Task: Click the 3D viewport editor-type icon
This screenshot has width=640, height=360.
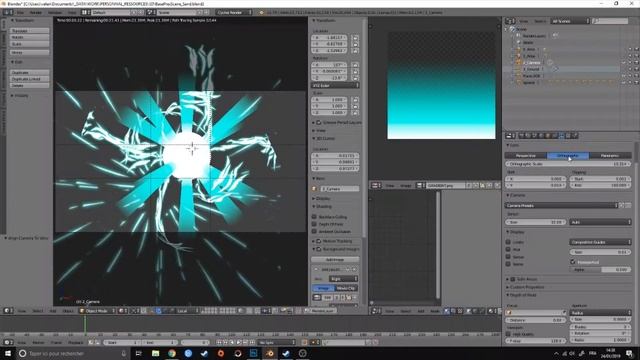Action: tap(8, 311)
